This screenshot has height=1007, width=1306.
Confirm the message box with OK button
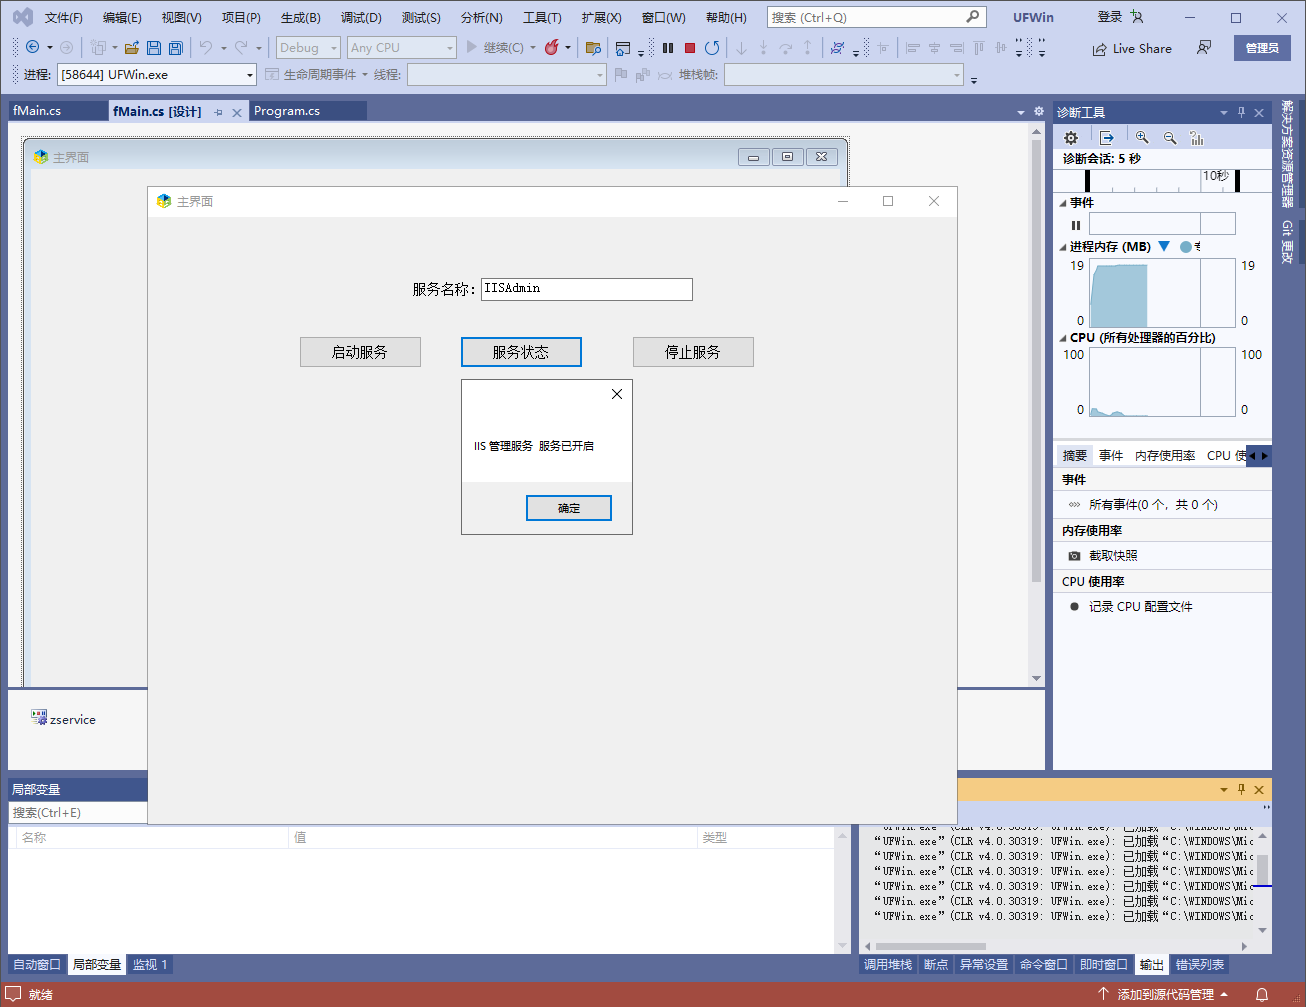point(569,508)
